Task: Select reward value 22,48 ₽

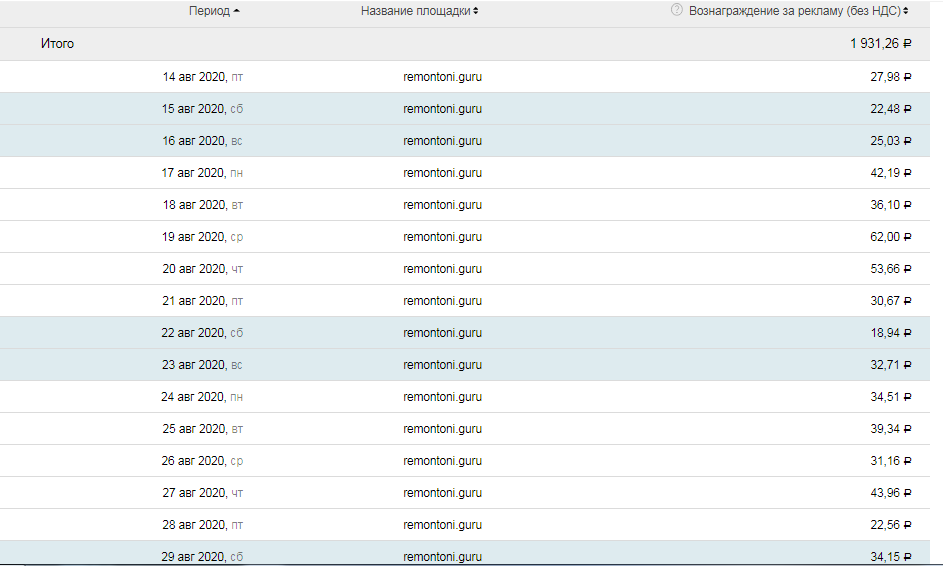Action: tap(891, 108)
